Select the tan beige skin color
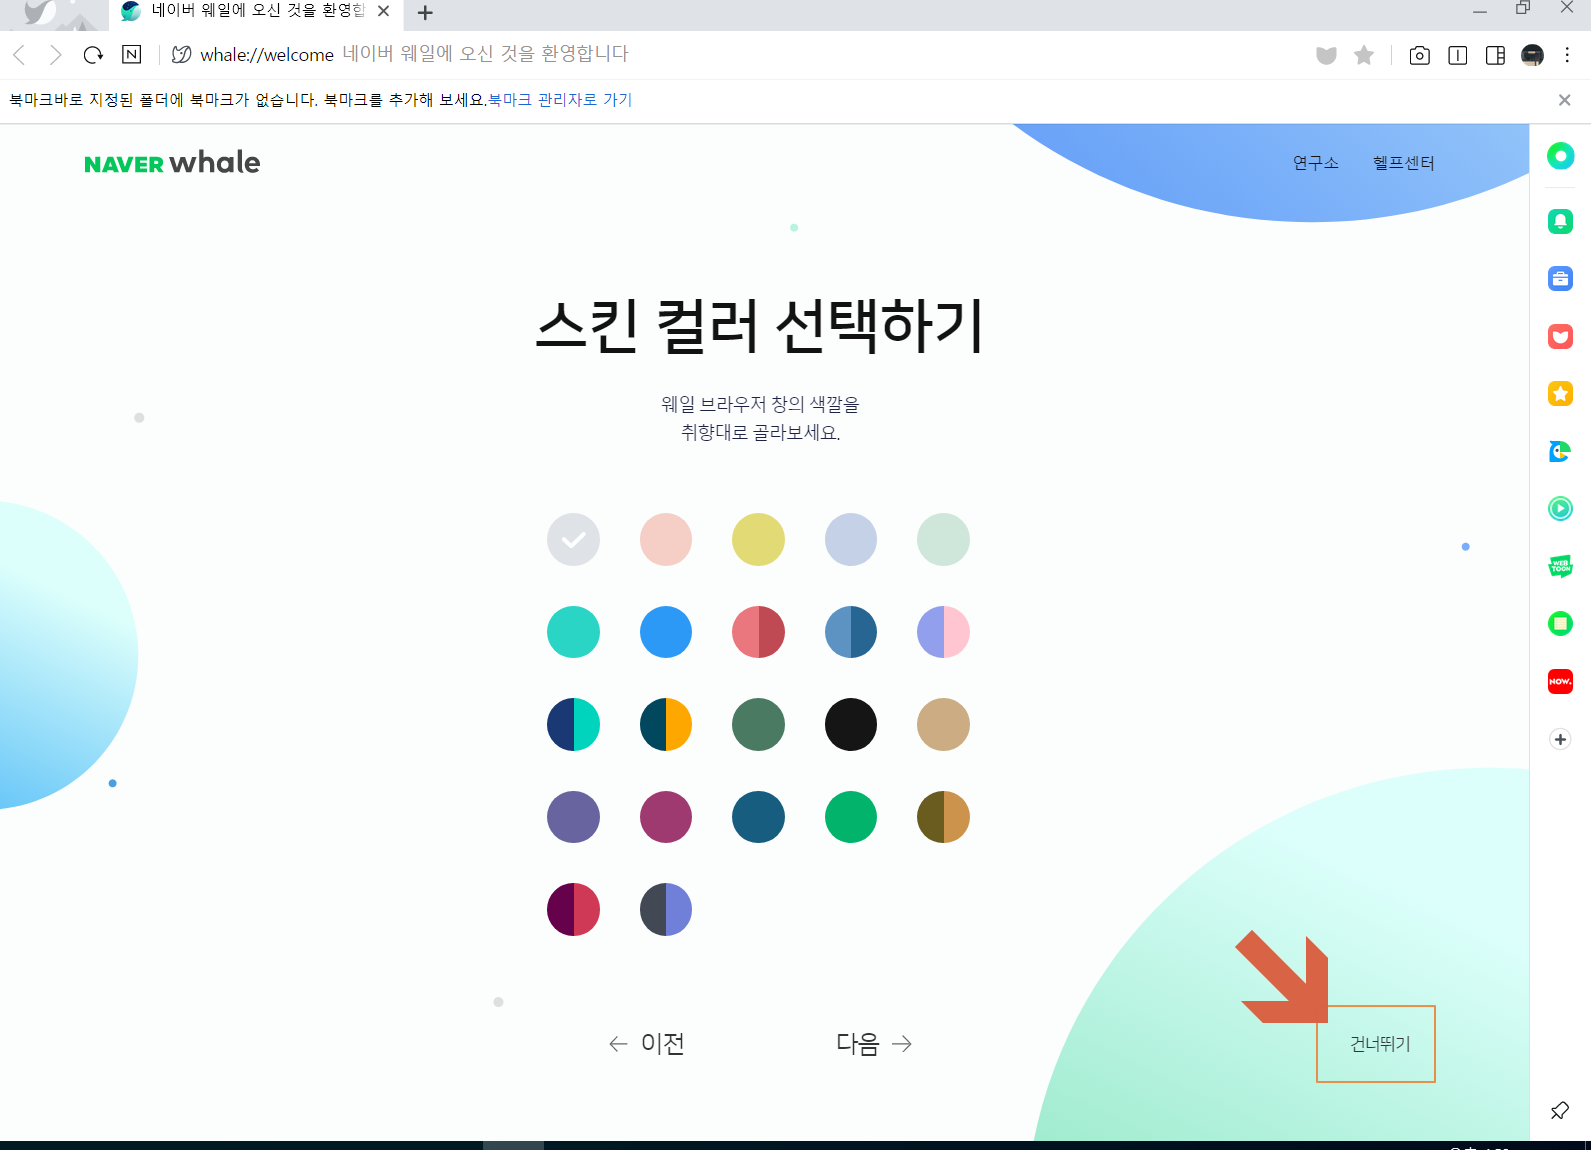1591x1150 pixels. 944,725
